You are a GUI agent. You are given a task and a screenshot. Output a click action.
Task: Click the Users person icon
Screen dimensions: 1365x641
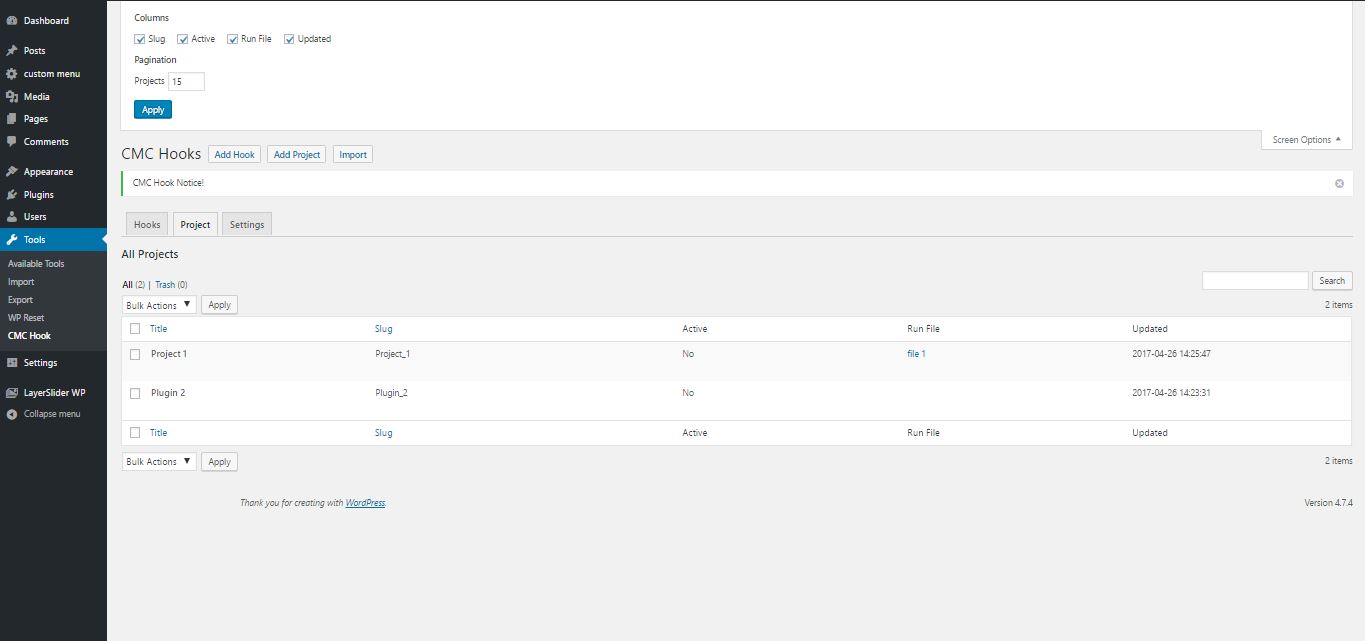click(12, 217)
